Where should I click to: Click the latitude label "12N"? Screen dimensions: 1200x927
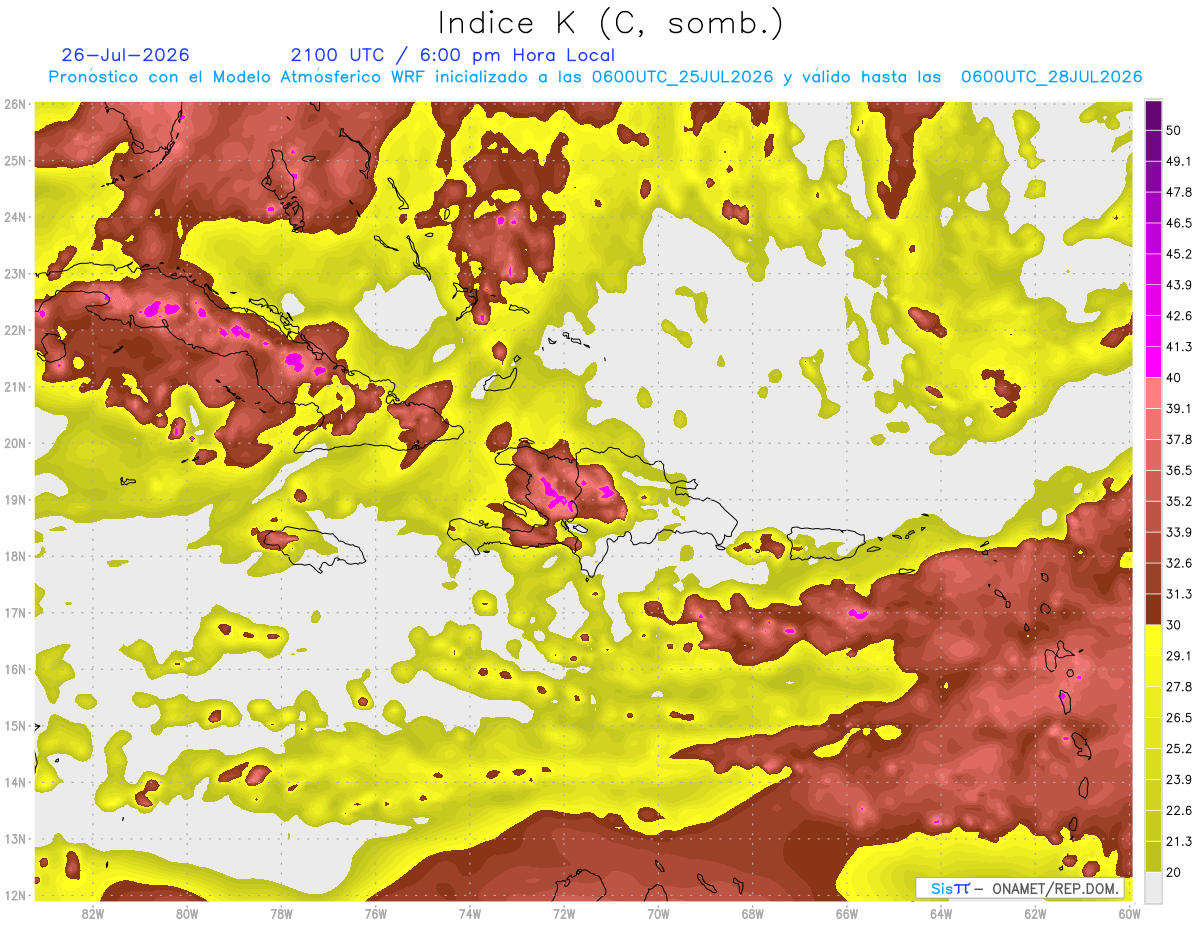15,895
